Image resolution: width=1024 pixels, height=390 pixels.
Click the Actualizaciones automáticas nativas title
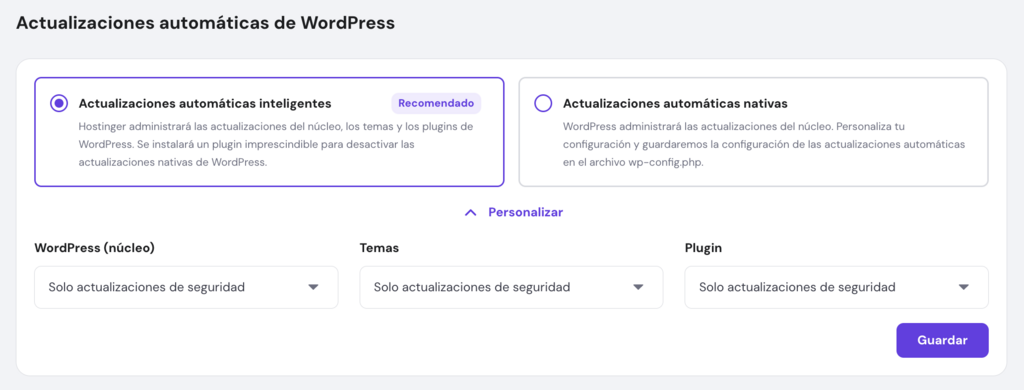tap(675, 103)
